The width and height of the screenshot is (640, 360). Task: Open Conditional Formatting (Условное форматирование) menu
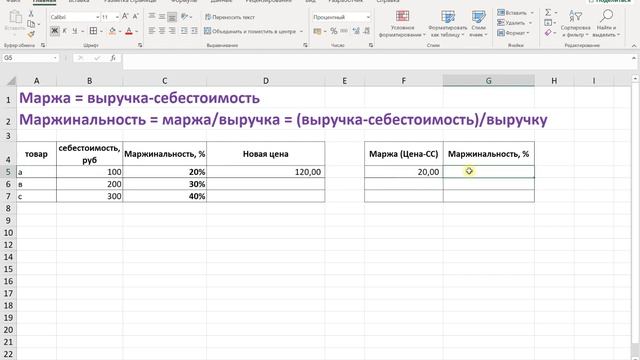pyautogui.click(x=402, y=24)
